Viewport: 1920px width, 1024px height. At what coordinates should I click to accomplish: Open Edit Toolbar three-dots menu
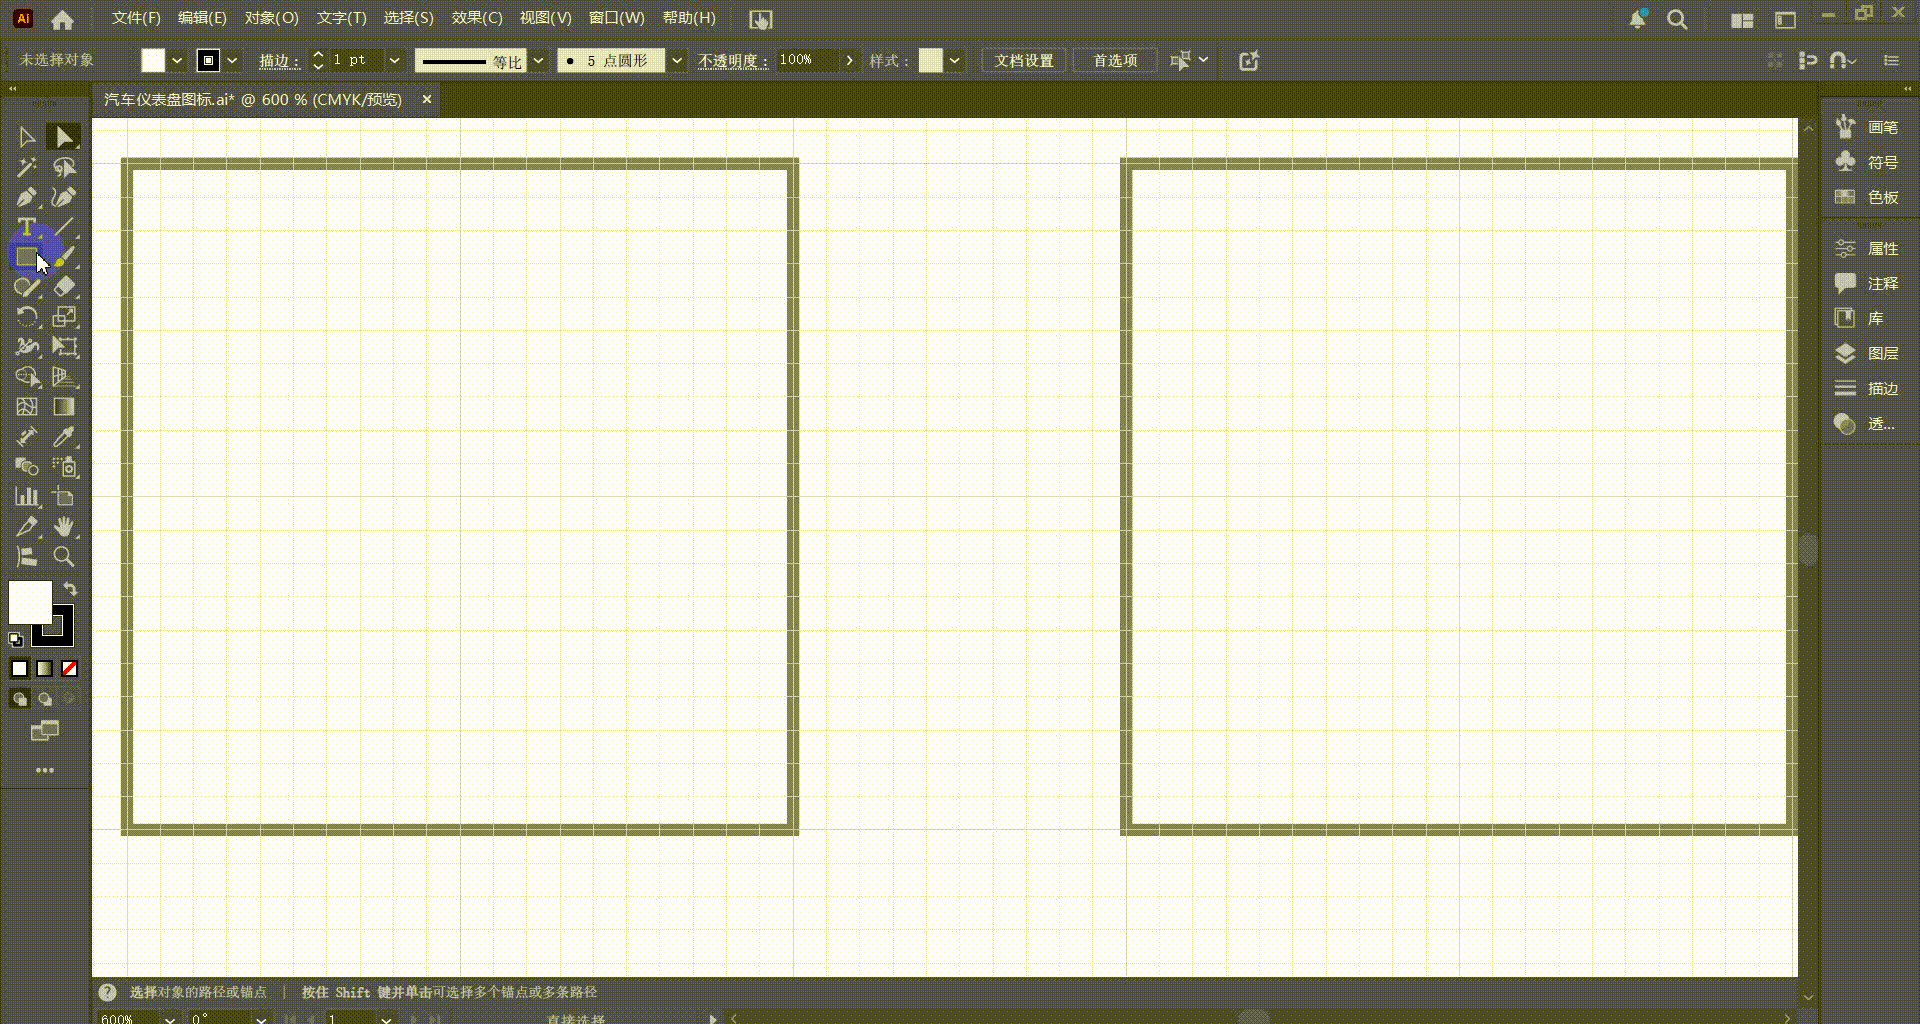(45, 770)
